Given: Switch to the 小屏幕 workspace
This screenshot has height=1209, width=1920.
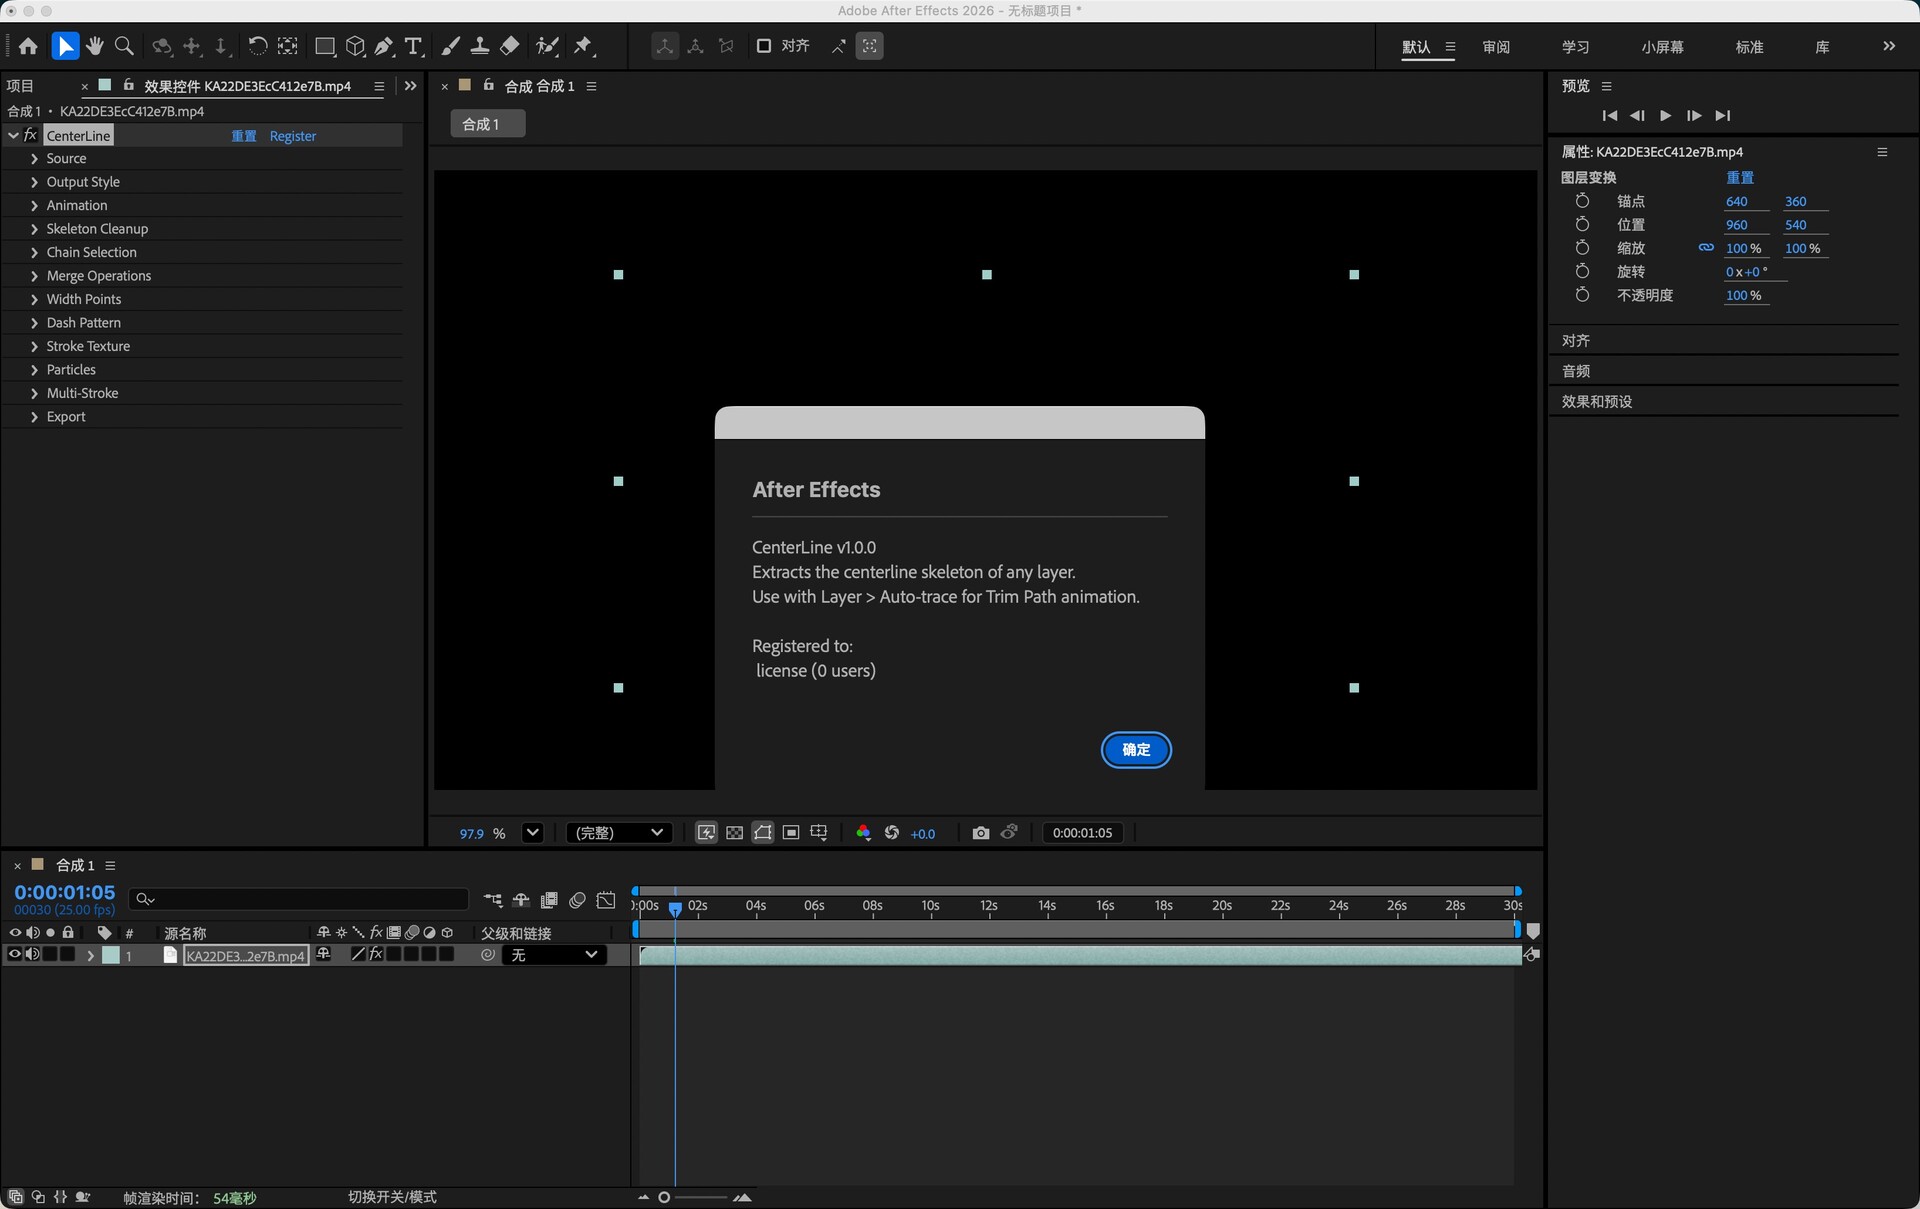Looking at the screenshot, I should (x=1662, y=47).
